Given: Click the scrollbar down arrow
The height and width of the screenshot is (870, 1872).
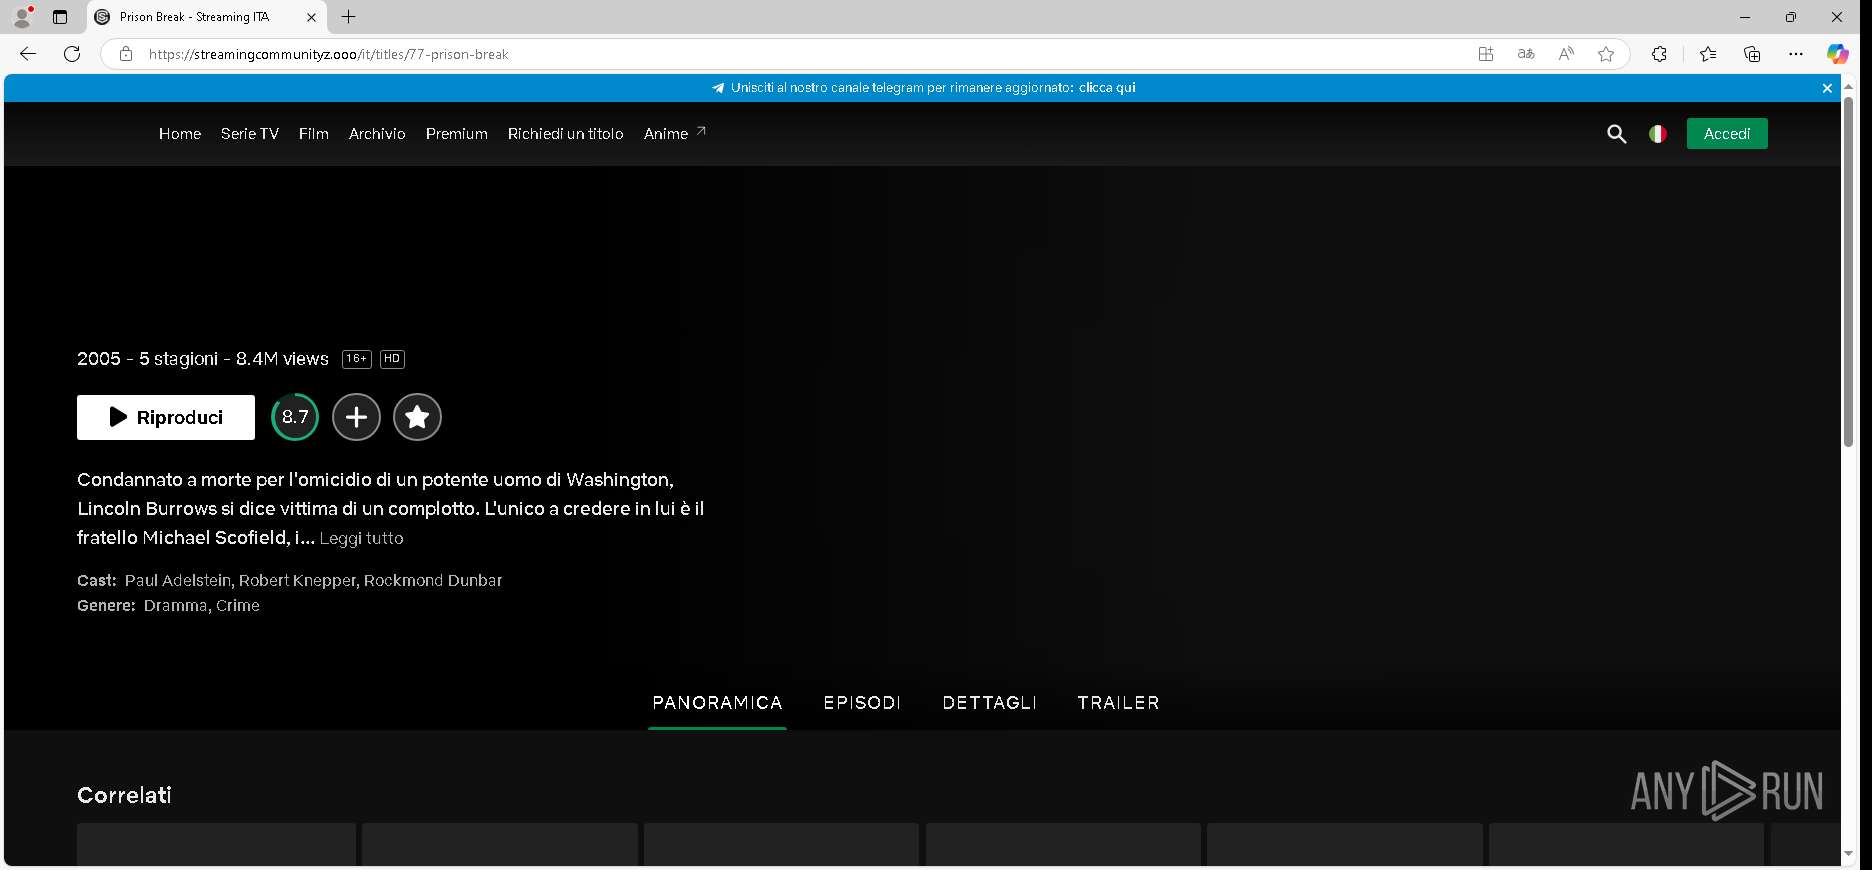Looking at the screenshot, I should pos(1849,855).
